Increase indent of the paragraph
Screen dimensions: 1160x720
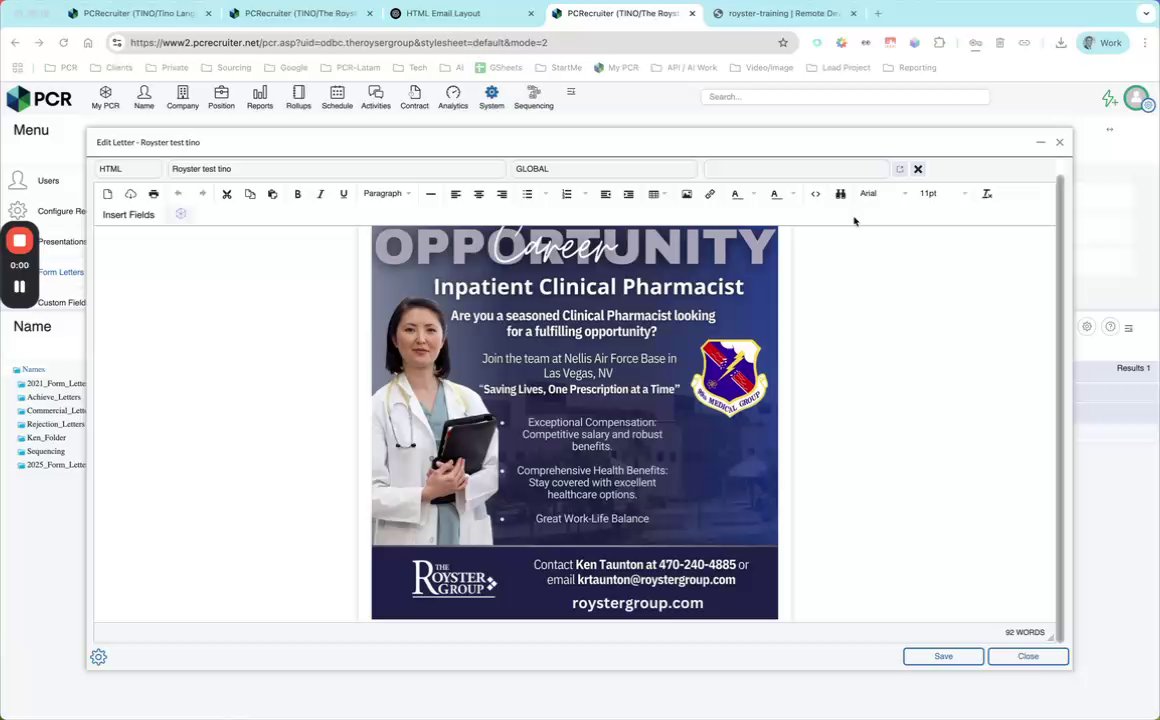click(x=628, y=194)
